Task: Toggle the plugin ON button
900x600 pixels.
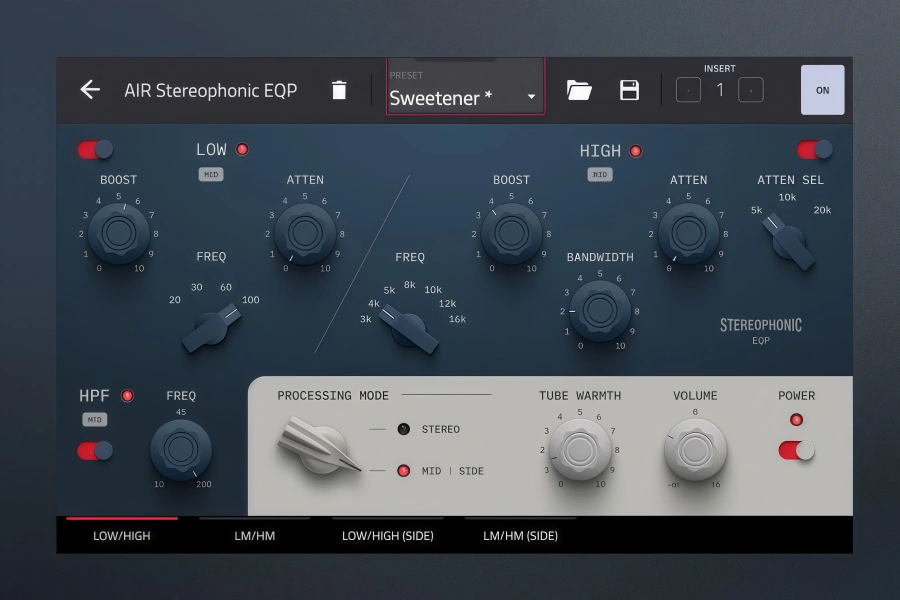Action: pyautogui.click(x=823, y=90)
